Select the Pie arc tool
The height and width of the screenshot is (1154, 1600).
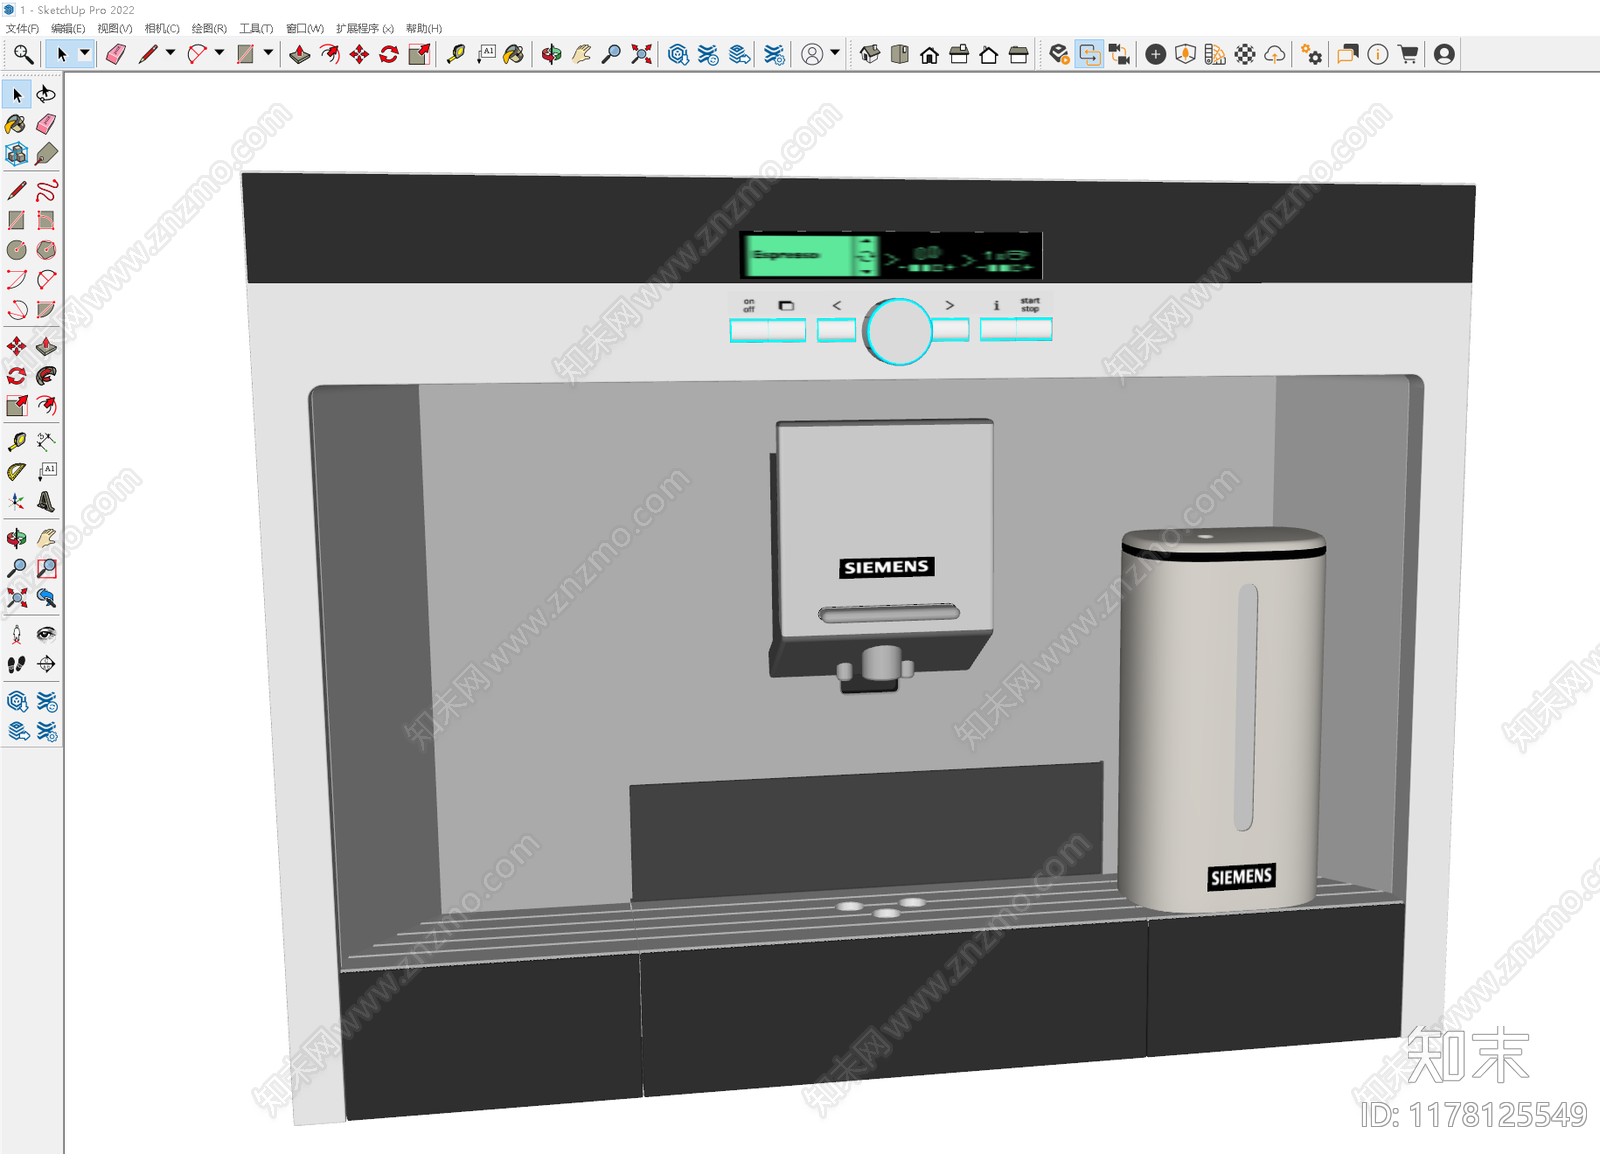point(46,310)
